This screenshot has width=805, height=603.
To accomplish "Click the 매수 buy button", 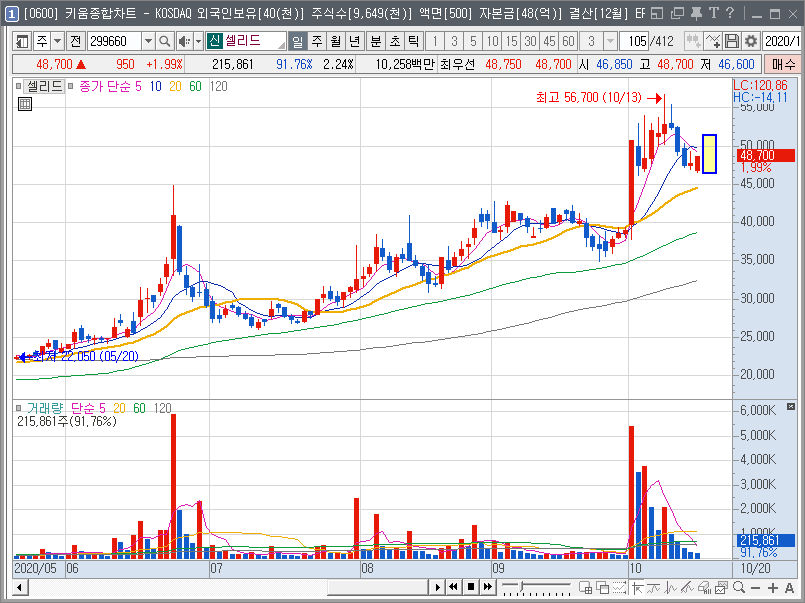I will (x=783, y=65).
